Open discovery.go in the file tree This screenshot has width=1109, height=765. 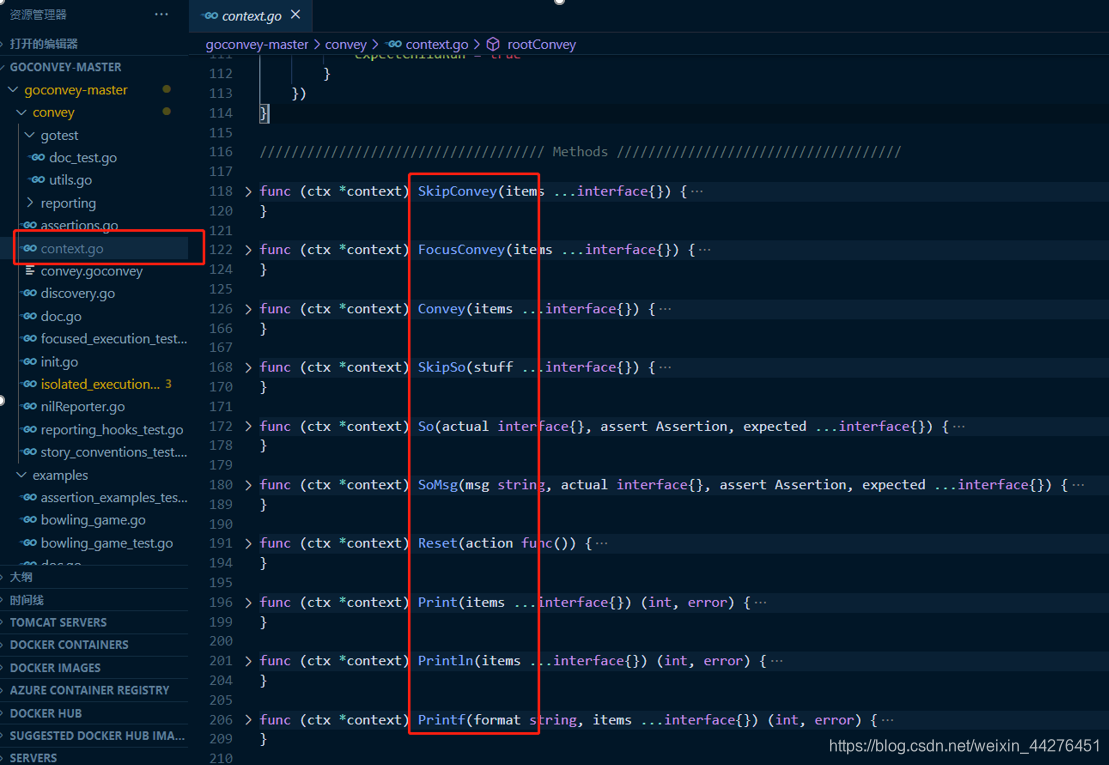[x=78, y=293]
